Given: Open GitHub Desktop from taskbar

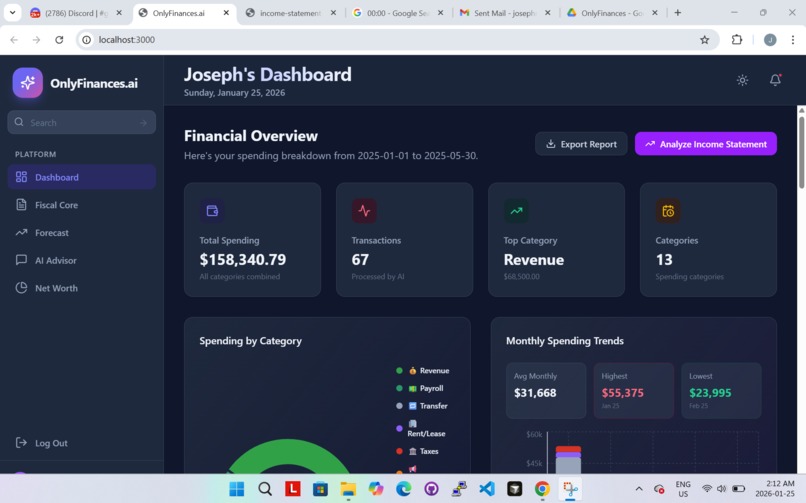Looking at the screenshot, I should click(x=431, y=489).
